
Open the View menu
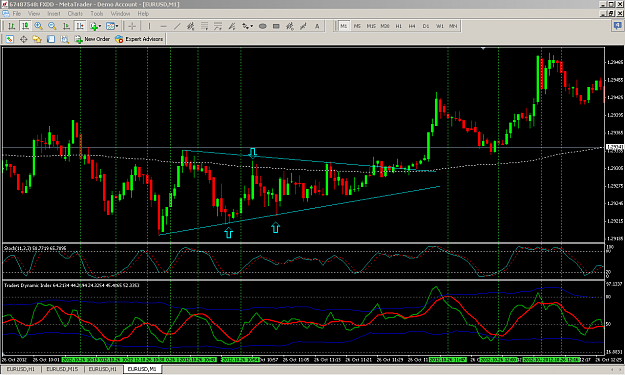34,14
